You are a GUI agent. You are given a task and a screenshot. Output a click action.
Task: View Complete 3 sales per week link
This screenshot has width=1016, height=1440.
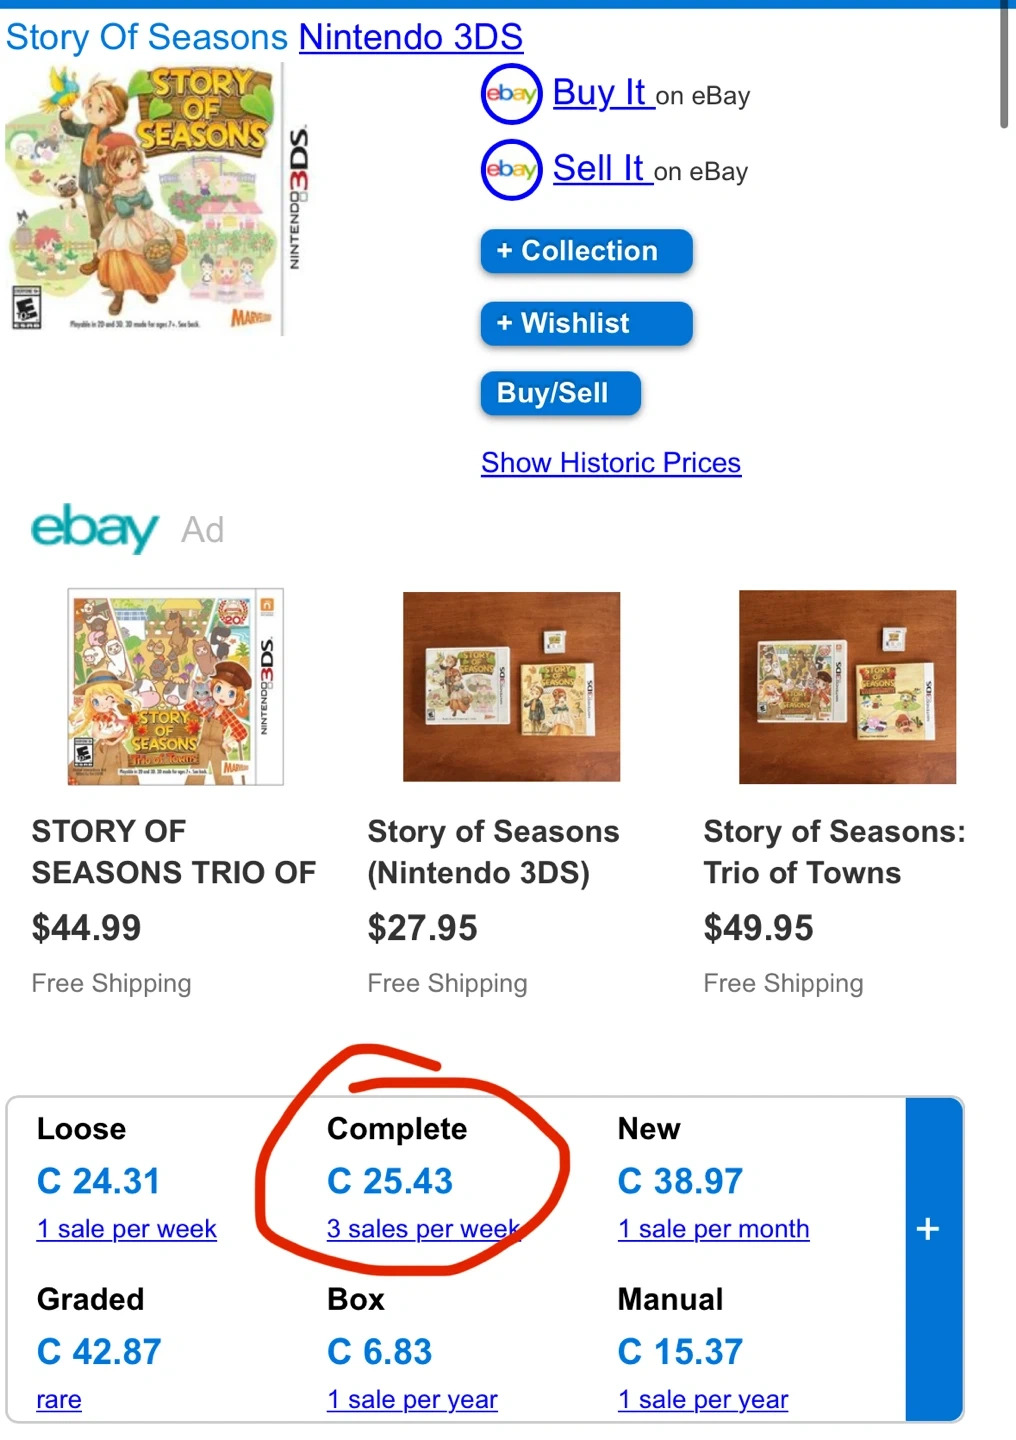coord(423,1229)
